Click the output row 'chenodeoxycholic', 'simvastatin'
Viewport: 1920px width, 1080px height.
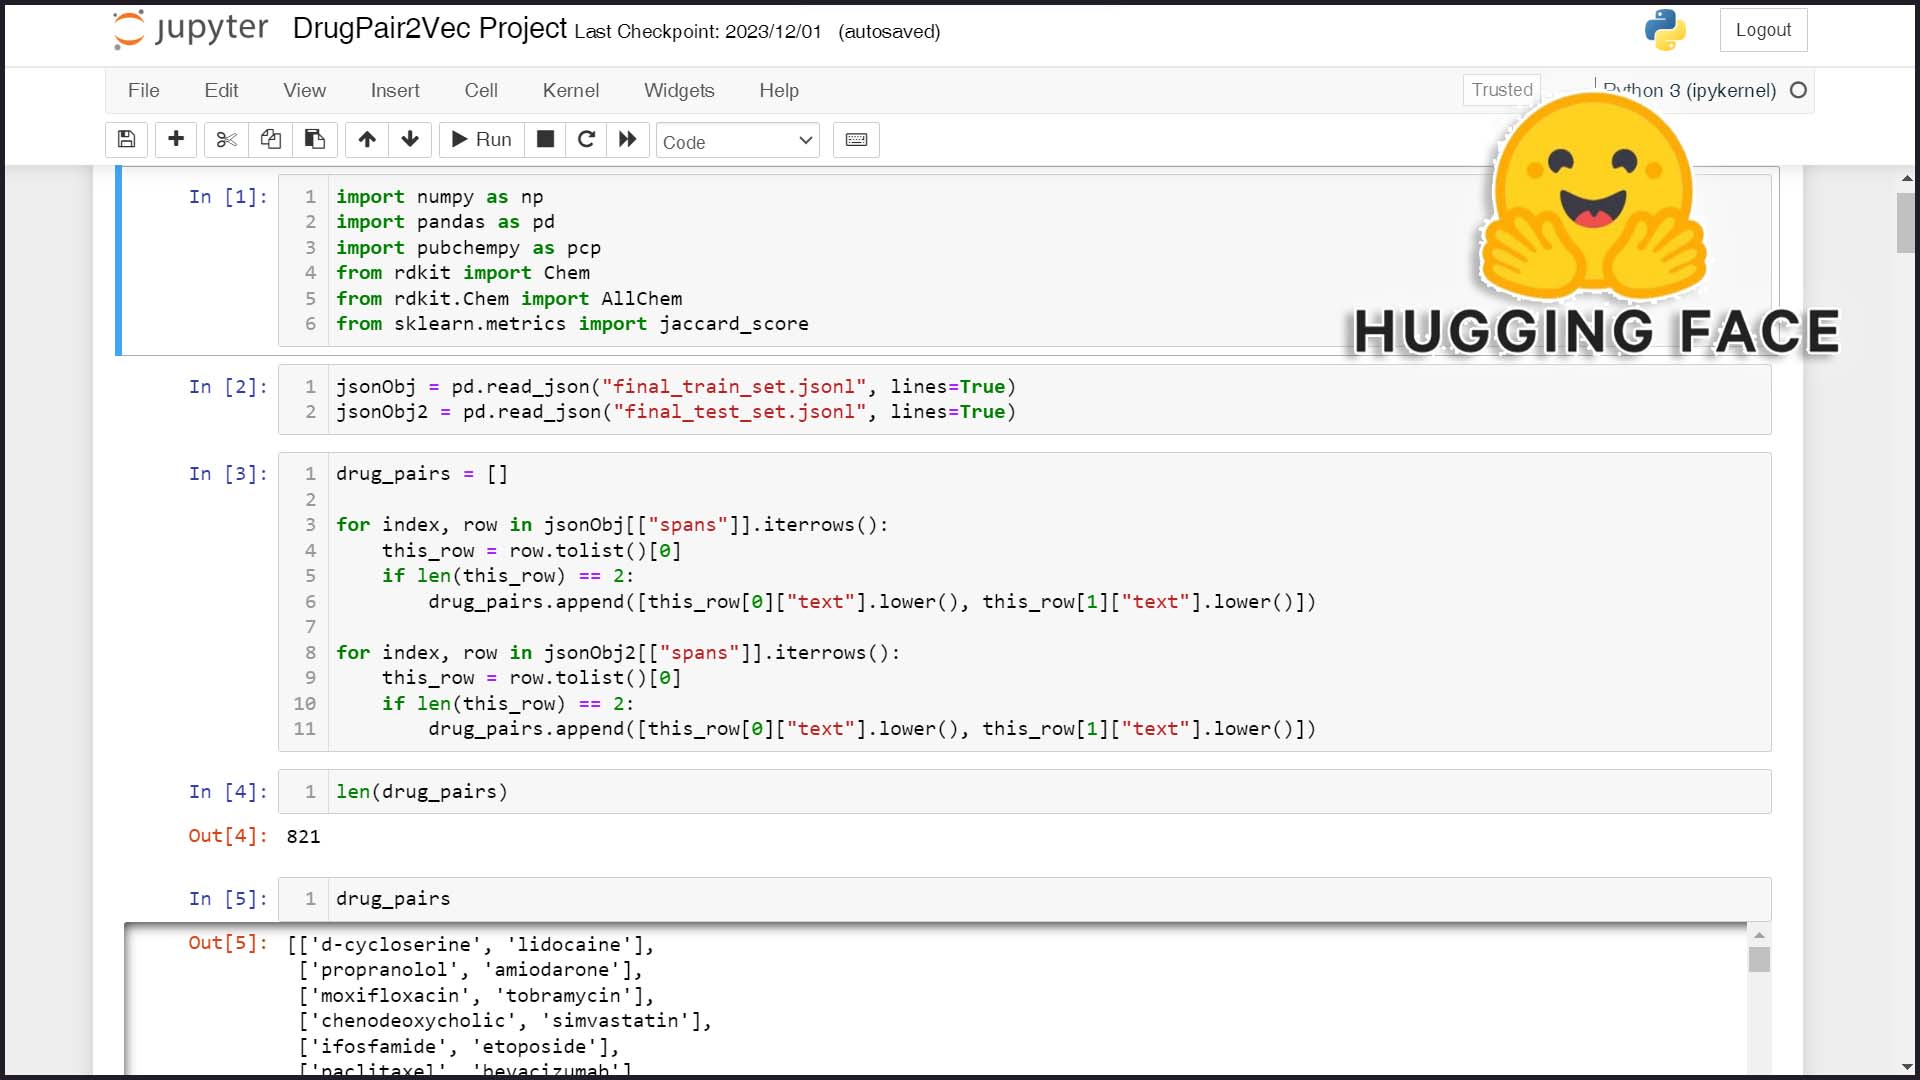coord(505,1021)
